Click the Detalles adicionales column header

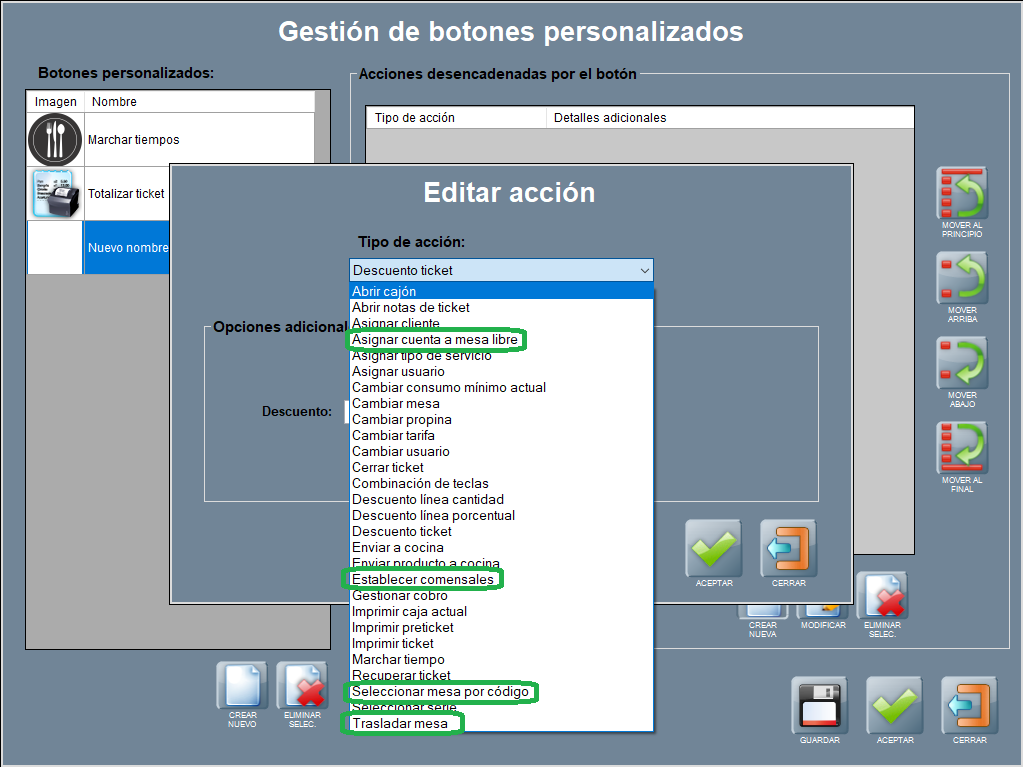[x=730, y=118]
